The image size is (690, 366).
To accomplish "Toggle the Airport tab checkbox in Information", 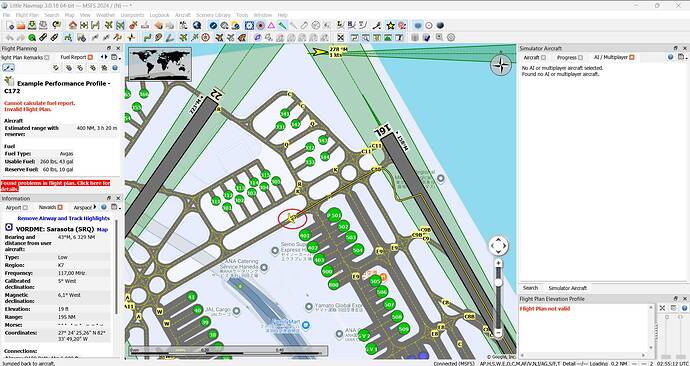I will click(26, 207).
